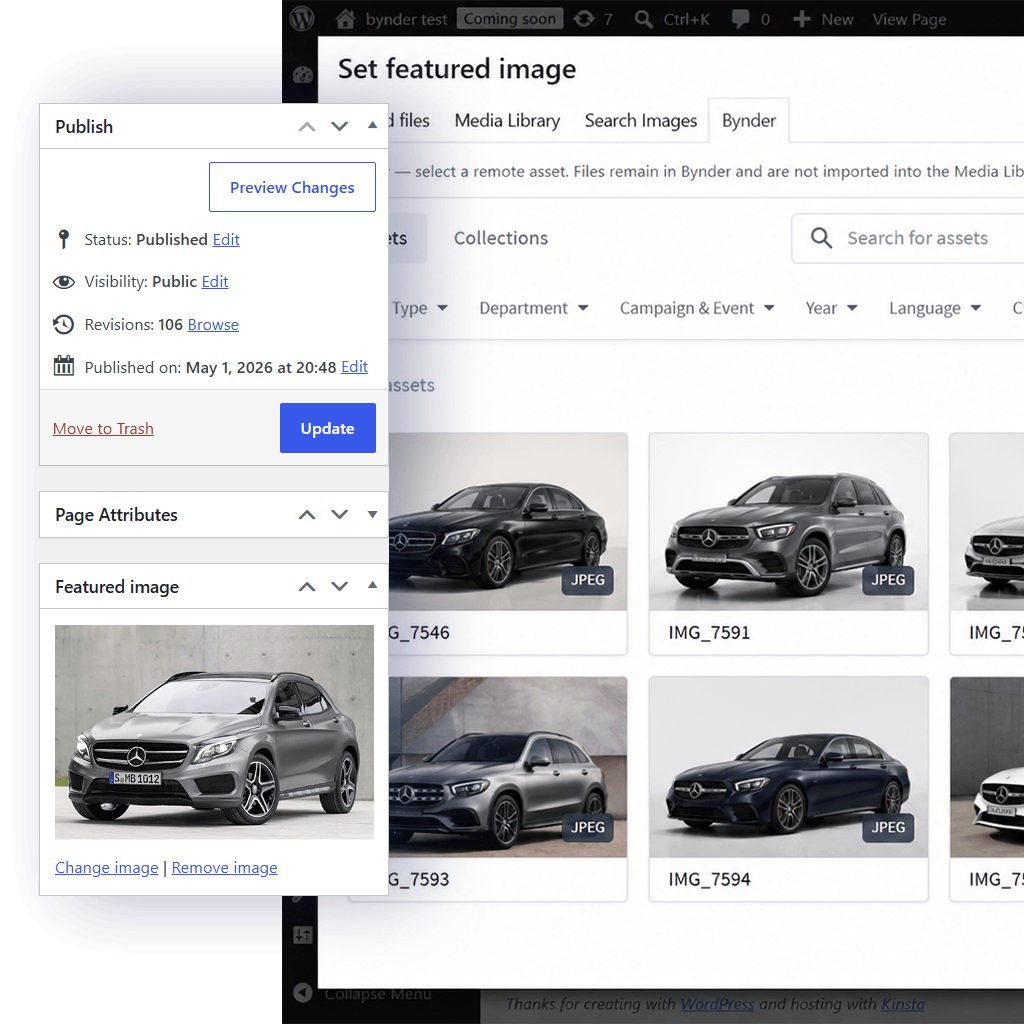This screenshot has height=1024, width=1024.
Task: Open the WordPress link in footer
Action: coord(717,1004)
